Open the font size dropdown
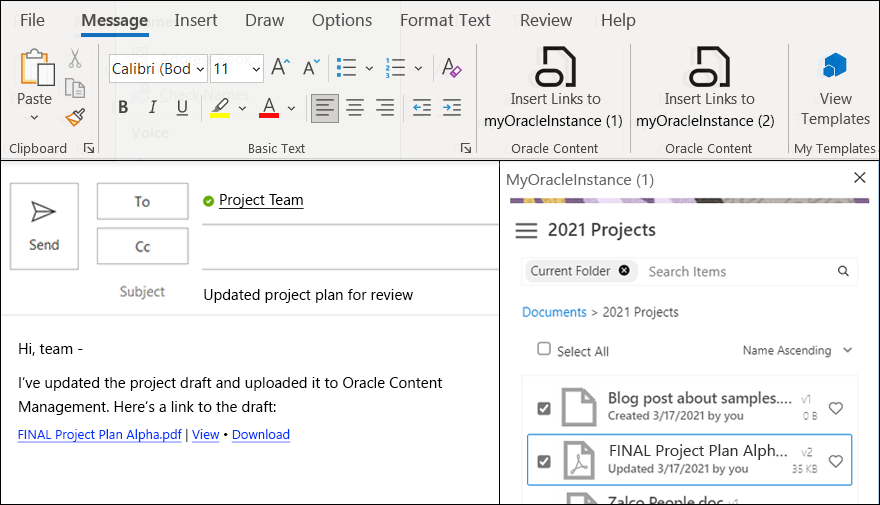Screen dimensions: 880x505 (256, 70)
